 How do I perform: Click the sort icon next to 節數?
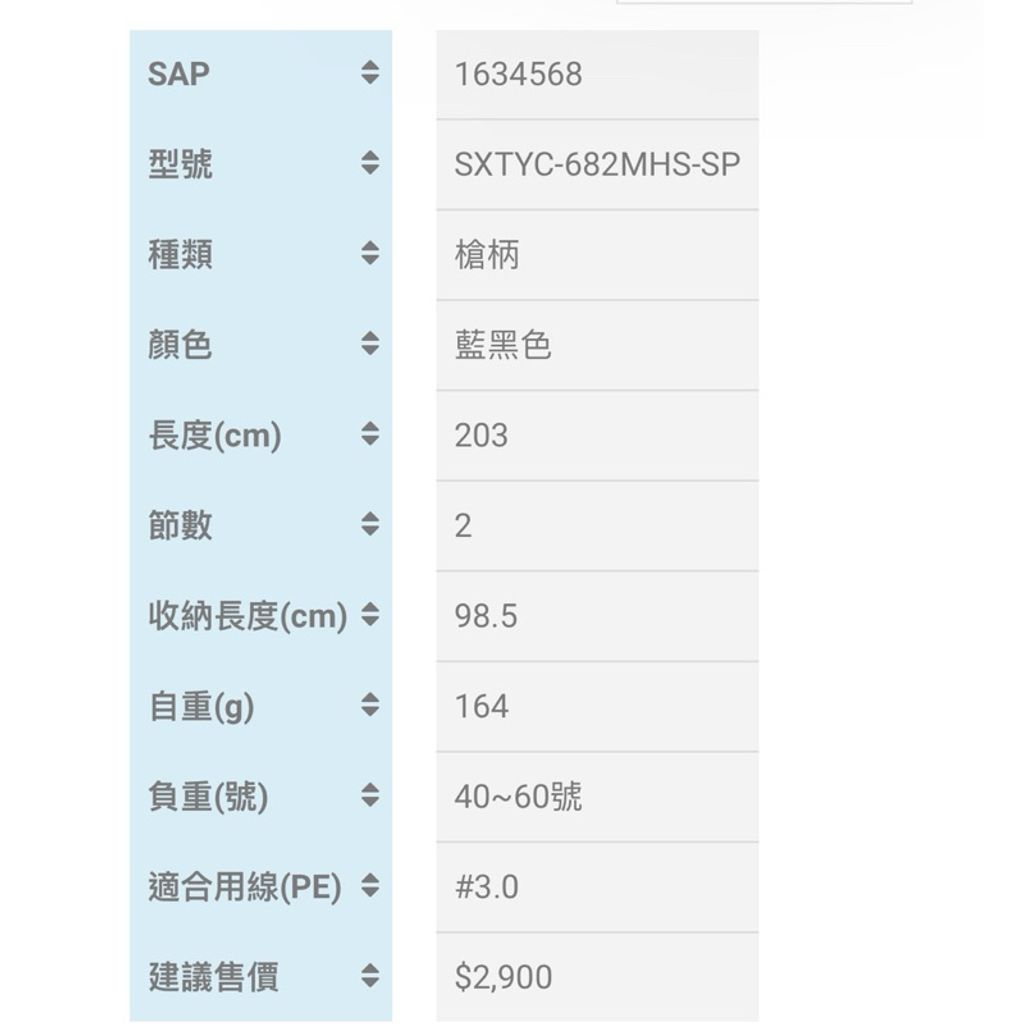pos(370,525)
